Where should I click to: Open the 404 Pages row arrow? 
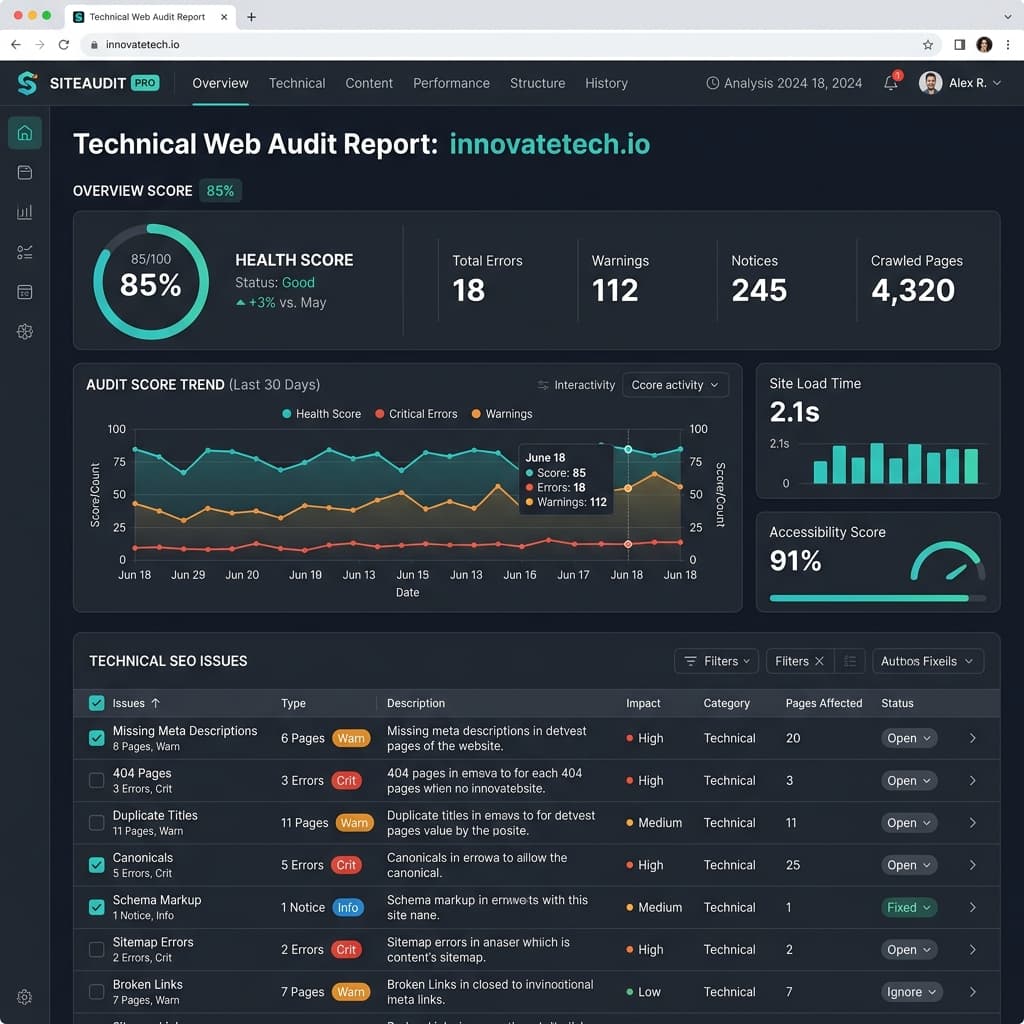click(972, 780)
